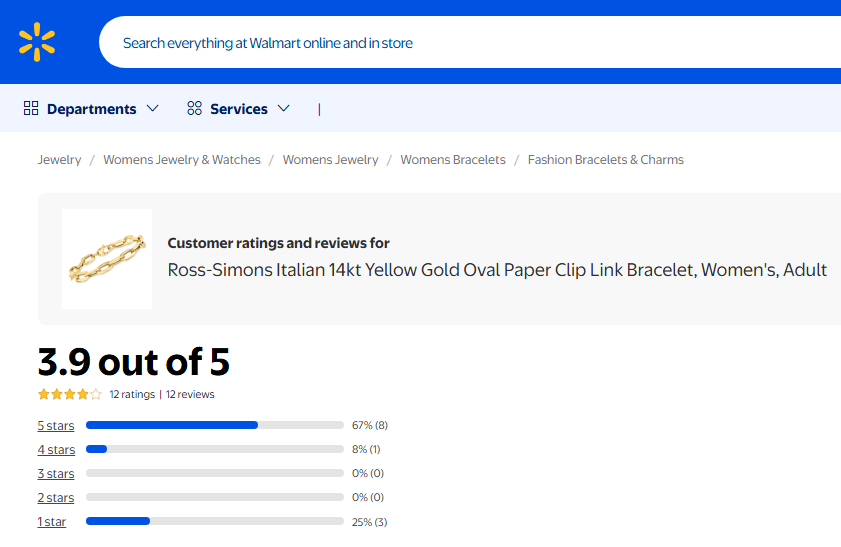
Task: Click the 12 reviews count
Action: (x=190, y=394)
